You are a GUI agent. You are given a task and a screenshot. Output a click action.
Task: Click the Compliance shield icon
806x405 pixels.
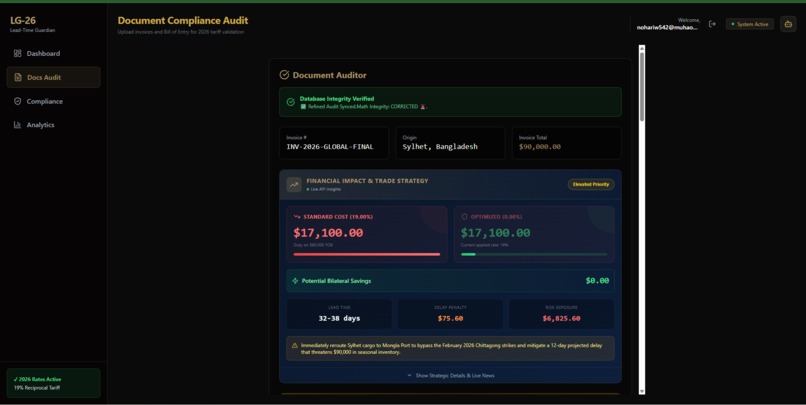pyautogui.click(x=17, y=101)
